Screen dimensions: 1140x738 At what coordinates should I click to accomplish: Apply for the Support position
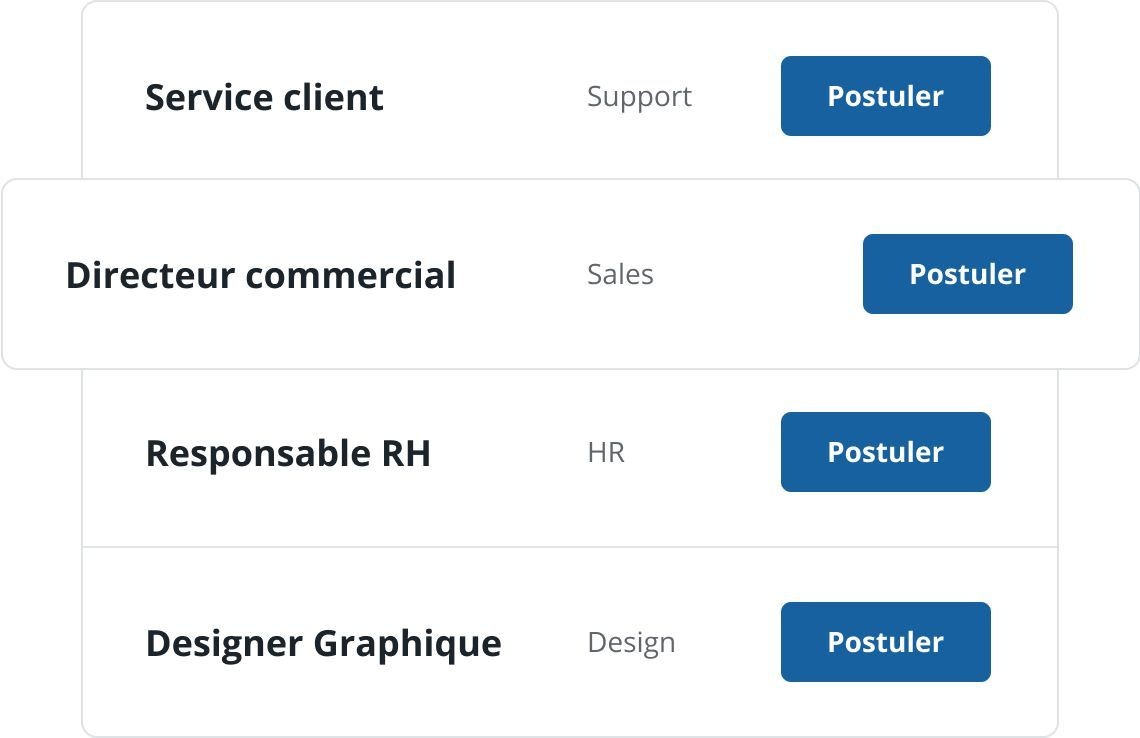885,96
